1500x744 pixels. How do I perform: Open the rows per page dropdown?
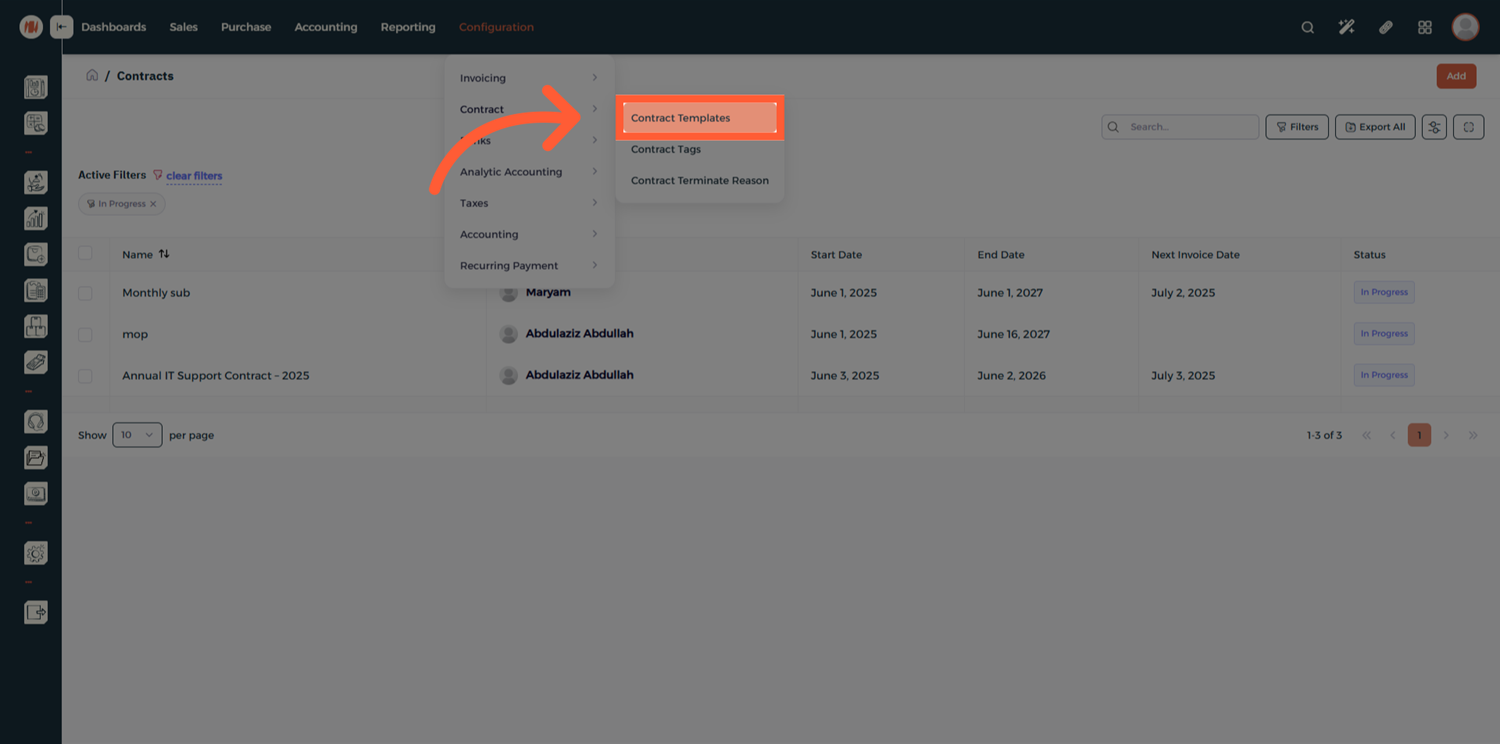[x=137, y=435]
